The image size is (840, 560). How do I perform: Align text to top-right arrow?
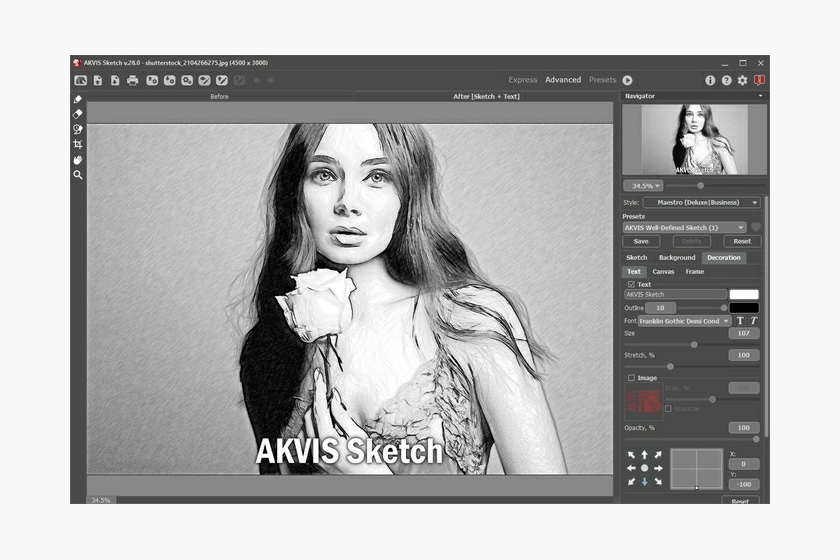coord(658,454)
